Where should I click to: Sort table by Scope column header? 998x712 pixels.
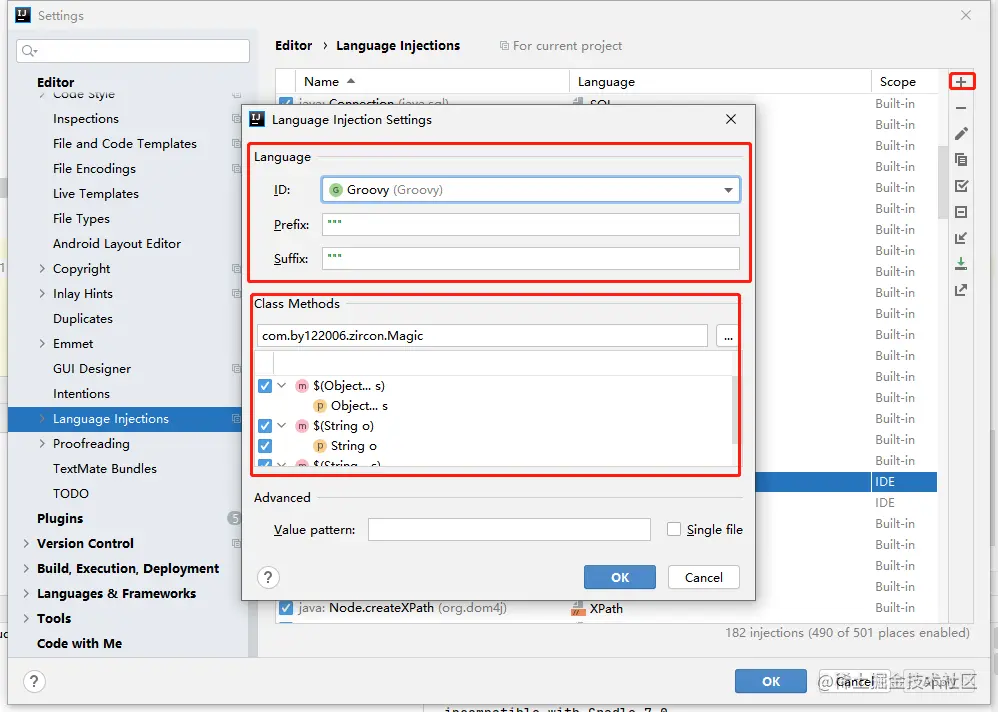pos(904,81)
